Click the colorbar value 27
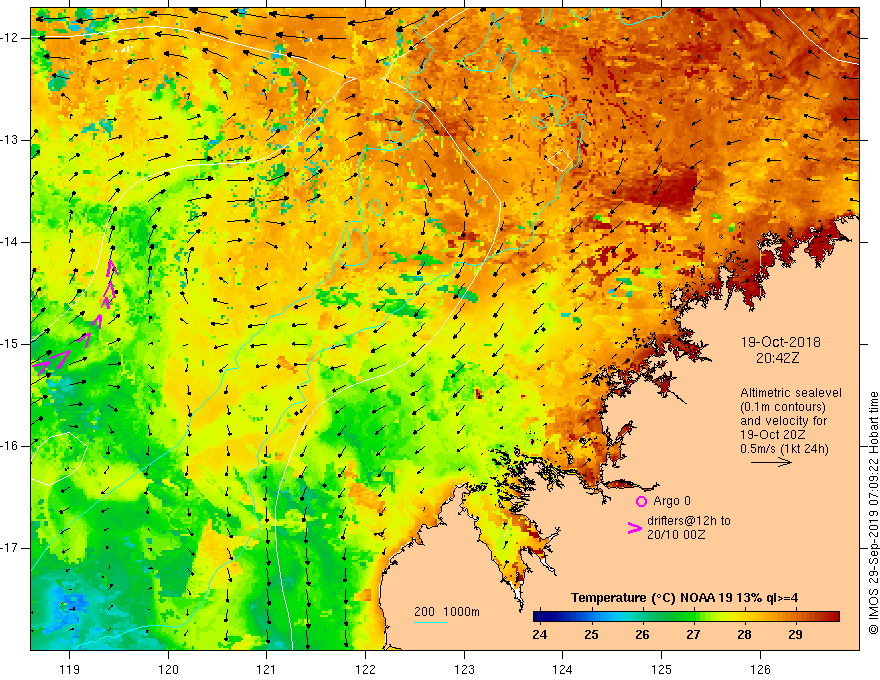Screen dimensions: 880x680 693,635
